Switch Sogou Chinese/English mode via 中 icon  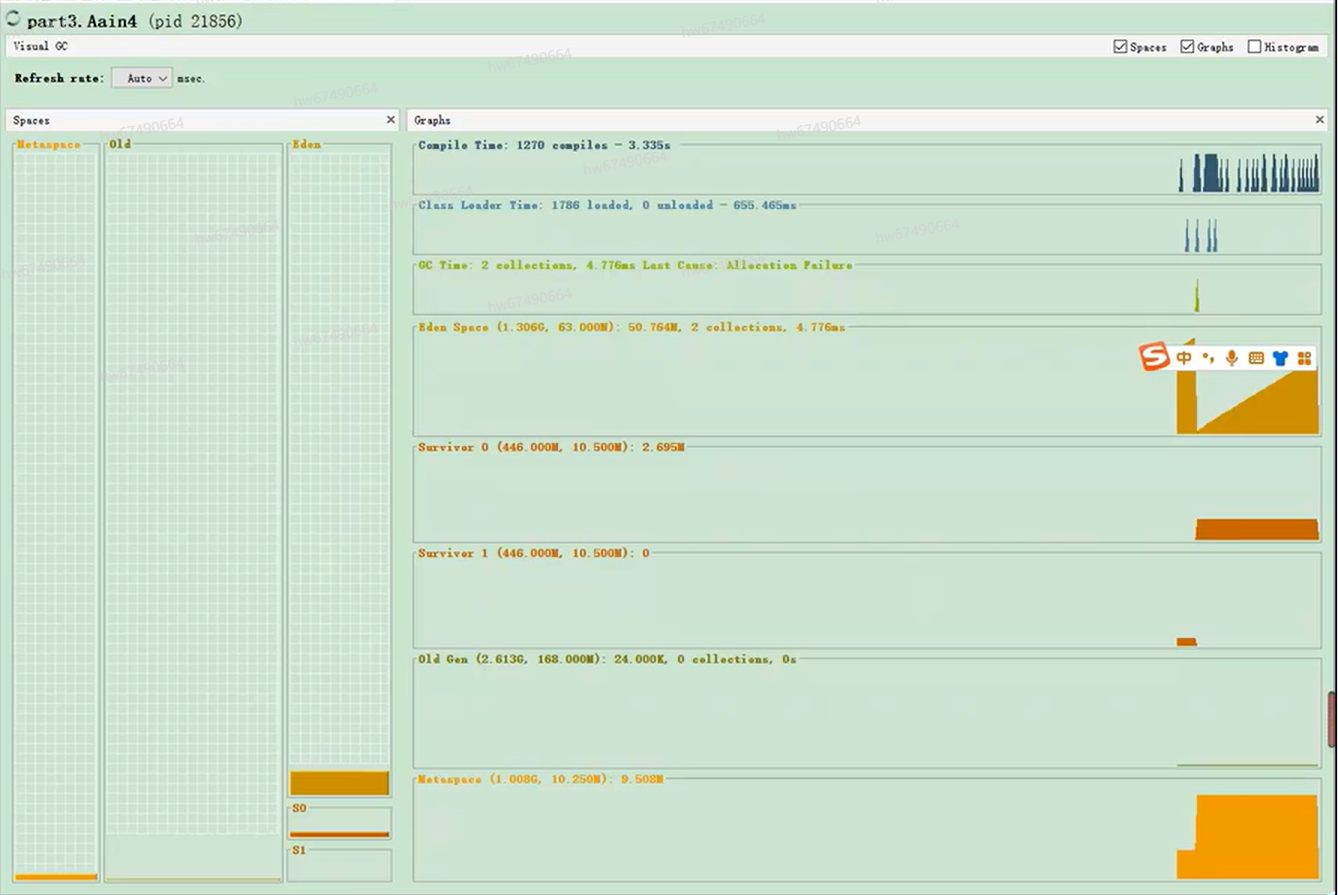pos(1184,358)
